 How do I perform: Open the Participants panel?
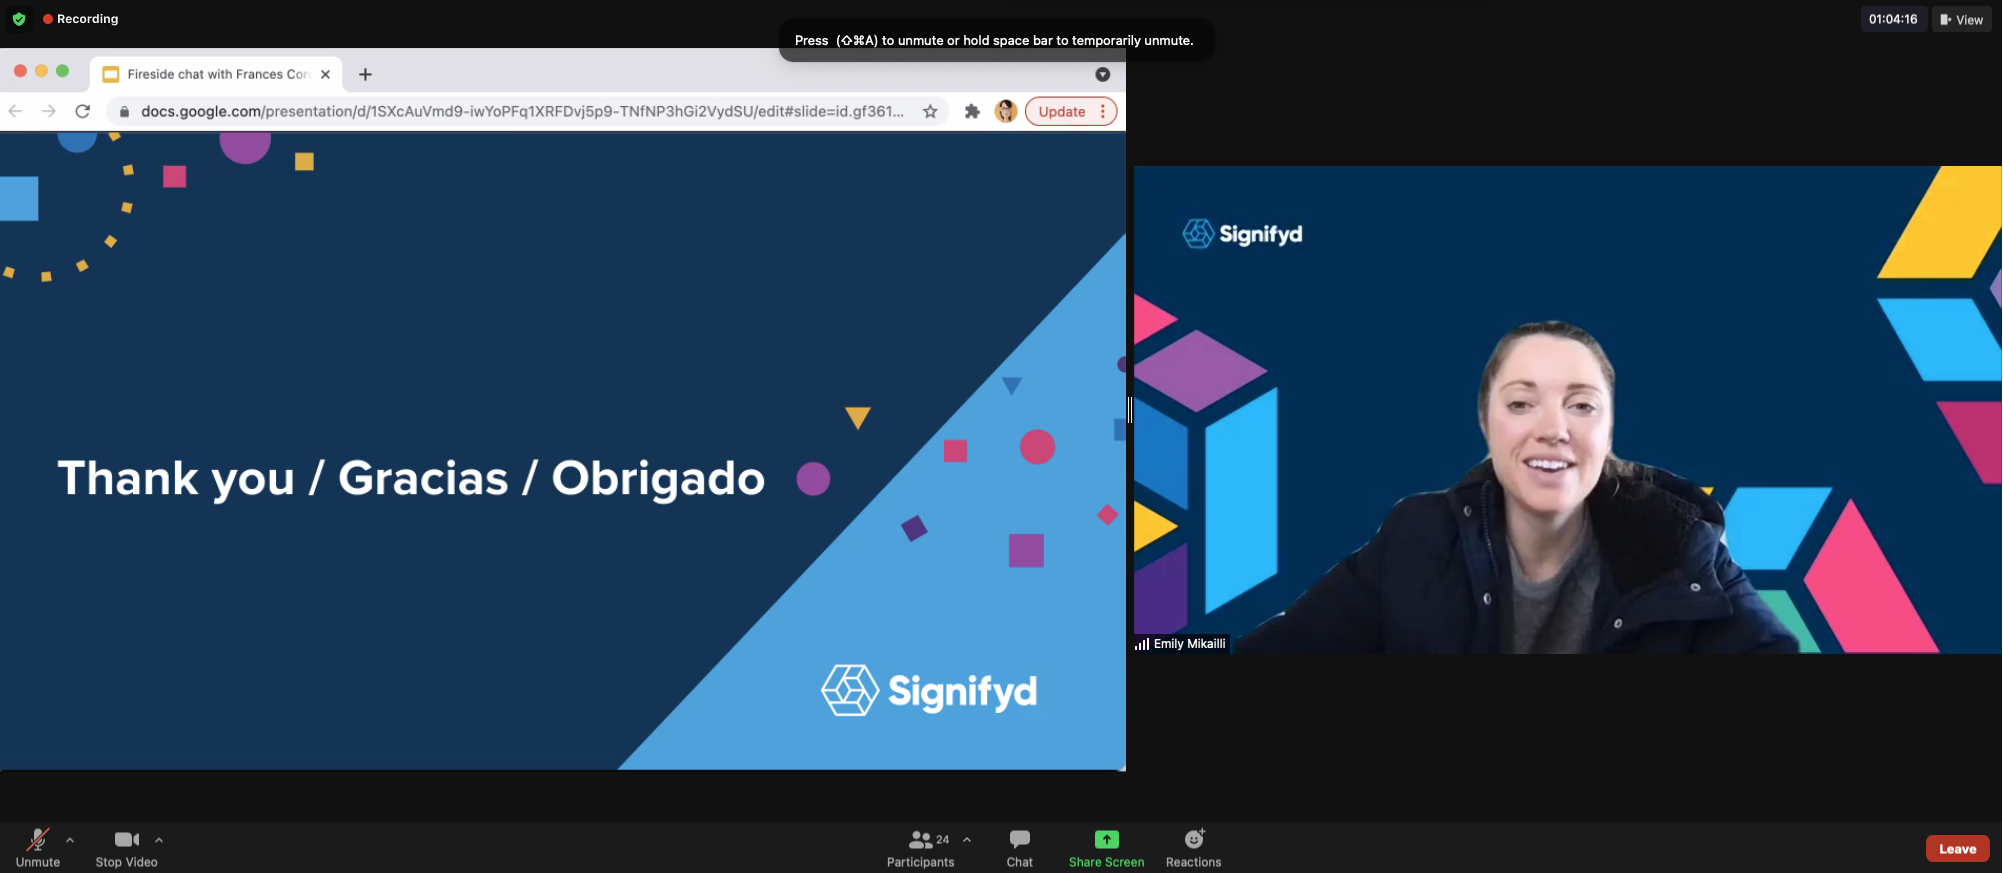point(920,846)
